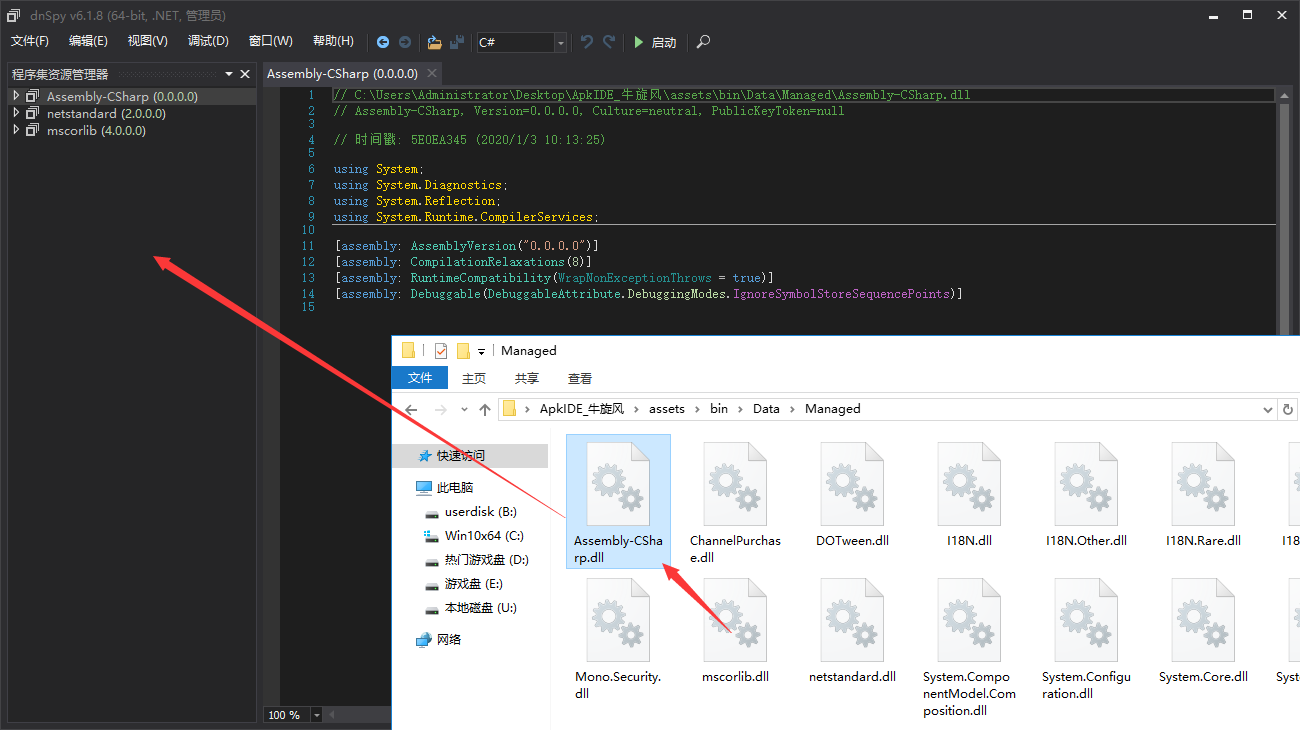The image size is (1300, 730).
Task: Open the 调试(D) debug menu
Action: [x=208, y=41]
